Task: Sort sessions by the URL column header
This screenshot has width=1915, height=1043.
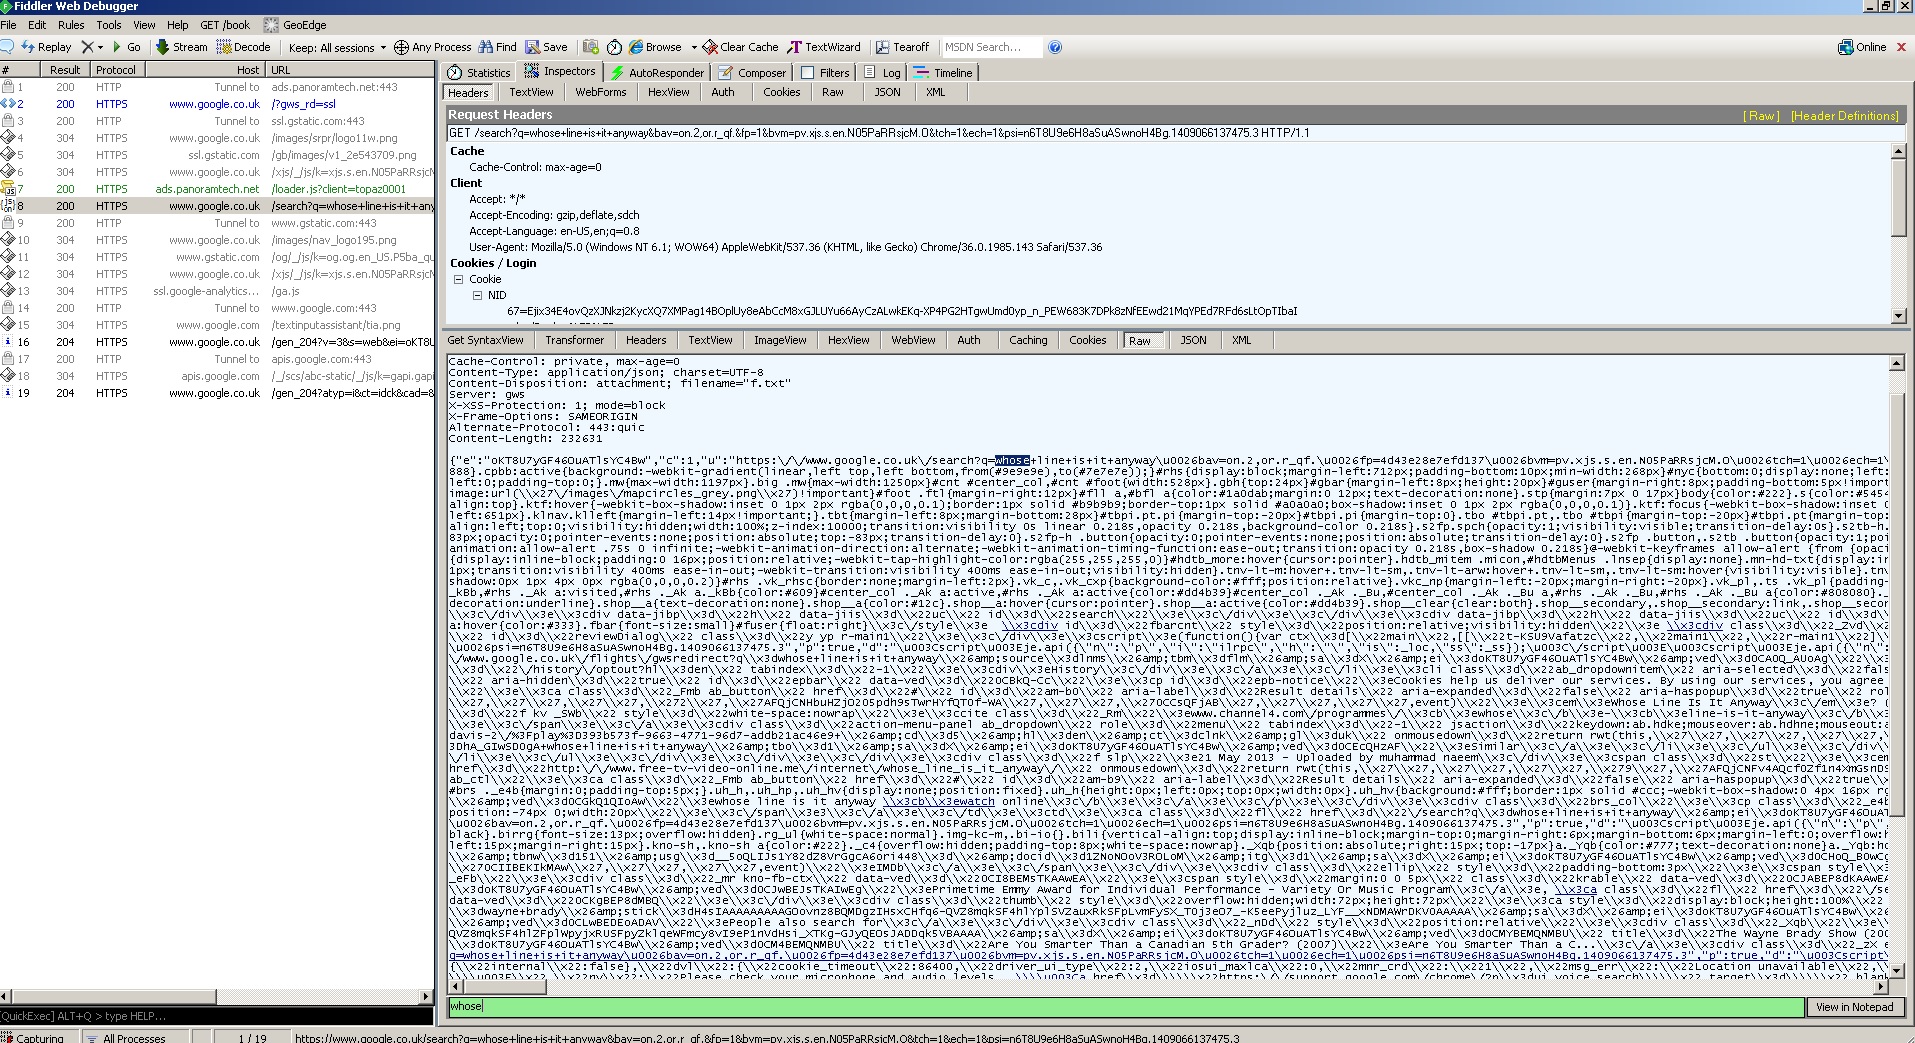Action: pos(350,70)
